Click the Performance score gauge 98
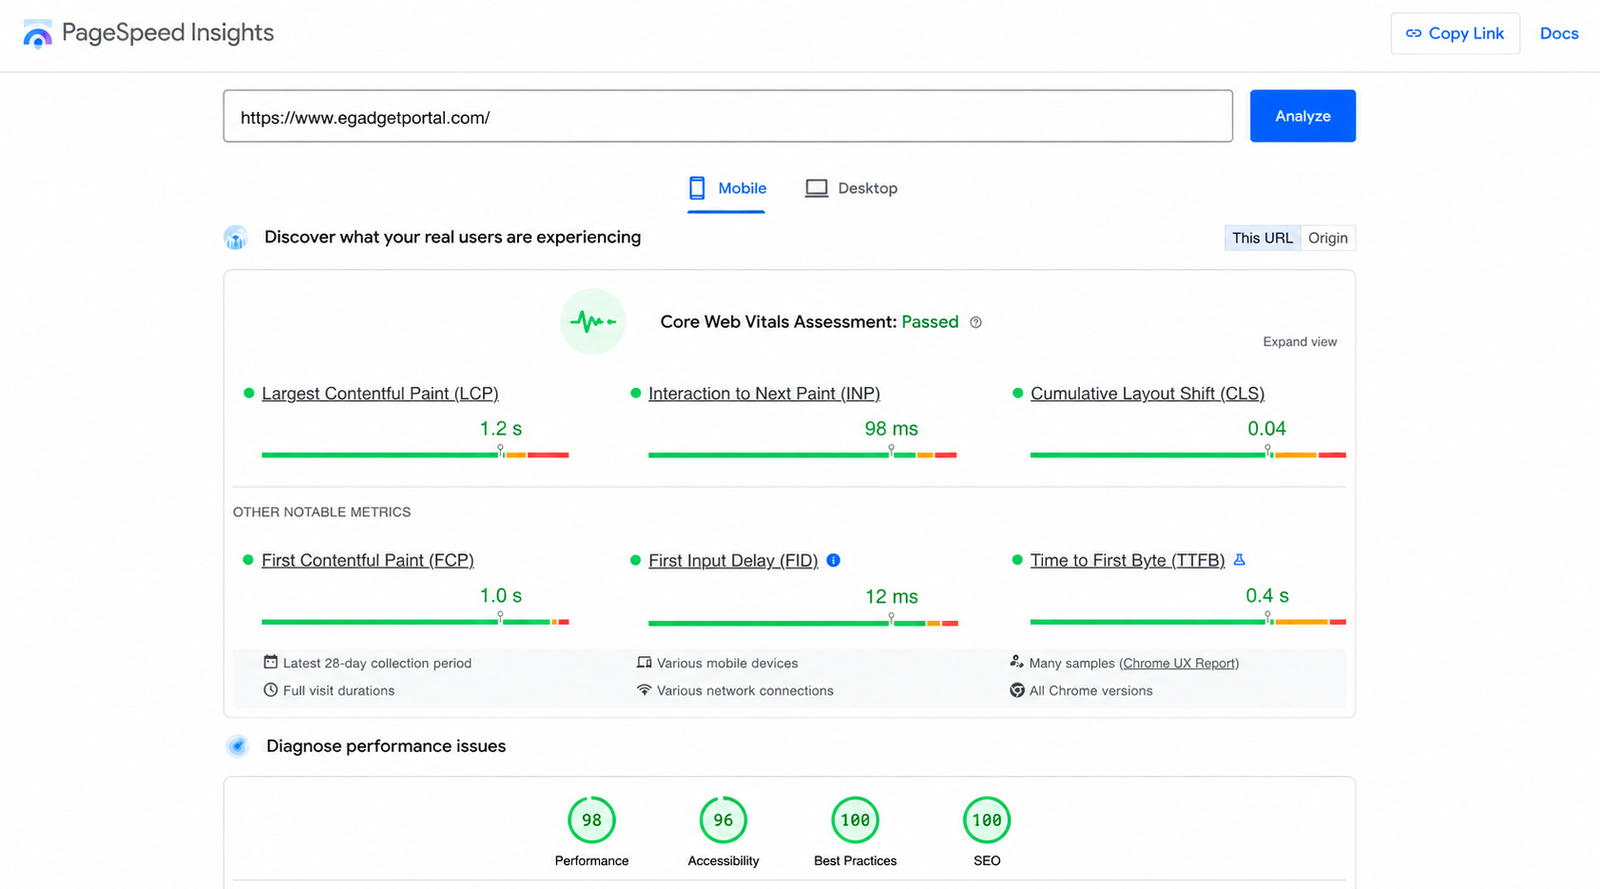The width and height of the screenshot is (1600, 889). [592, 820]
